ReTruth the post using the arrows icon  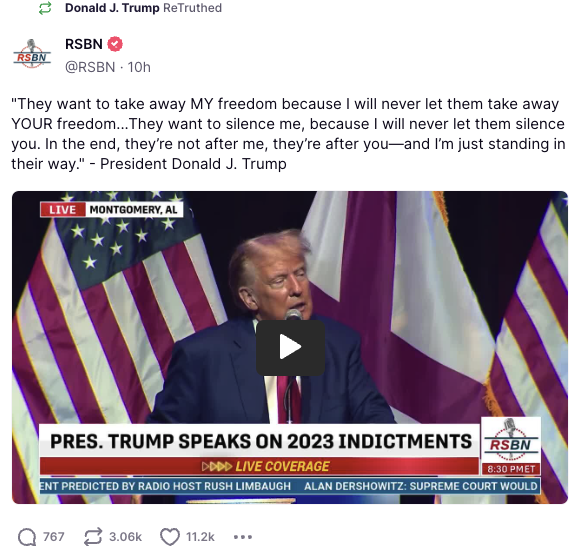[x=93, y=536]
